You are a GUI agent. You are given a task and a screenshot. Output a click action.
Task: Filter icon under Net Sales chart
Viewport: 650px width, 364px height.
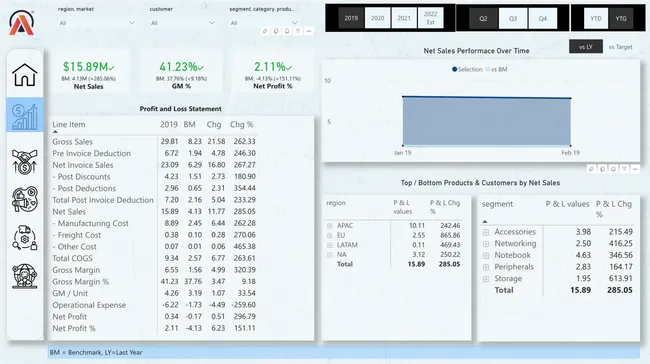pyautogui.click(x=624, y=169)
